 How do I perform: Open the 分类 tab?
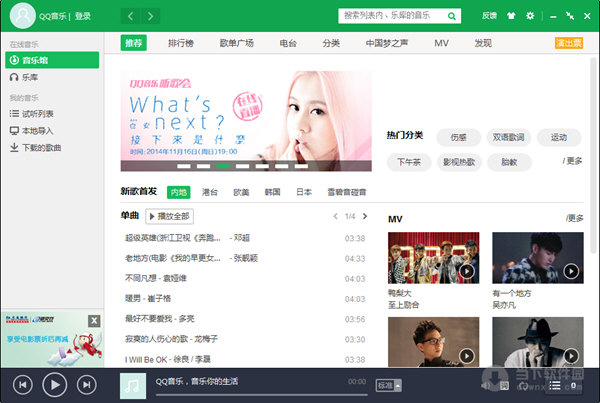pyautogui.click(x=331, y=43)
